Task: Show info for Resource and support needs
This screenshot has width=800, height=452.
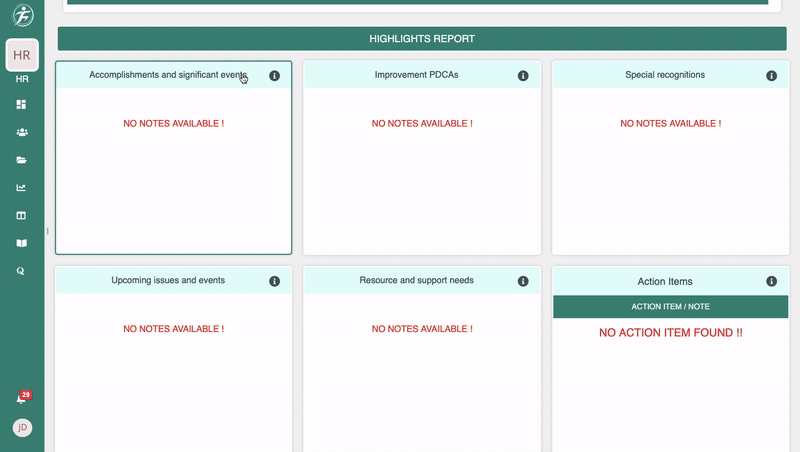Action: 523,281
